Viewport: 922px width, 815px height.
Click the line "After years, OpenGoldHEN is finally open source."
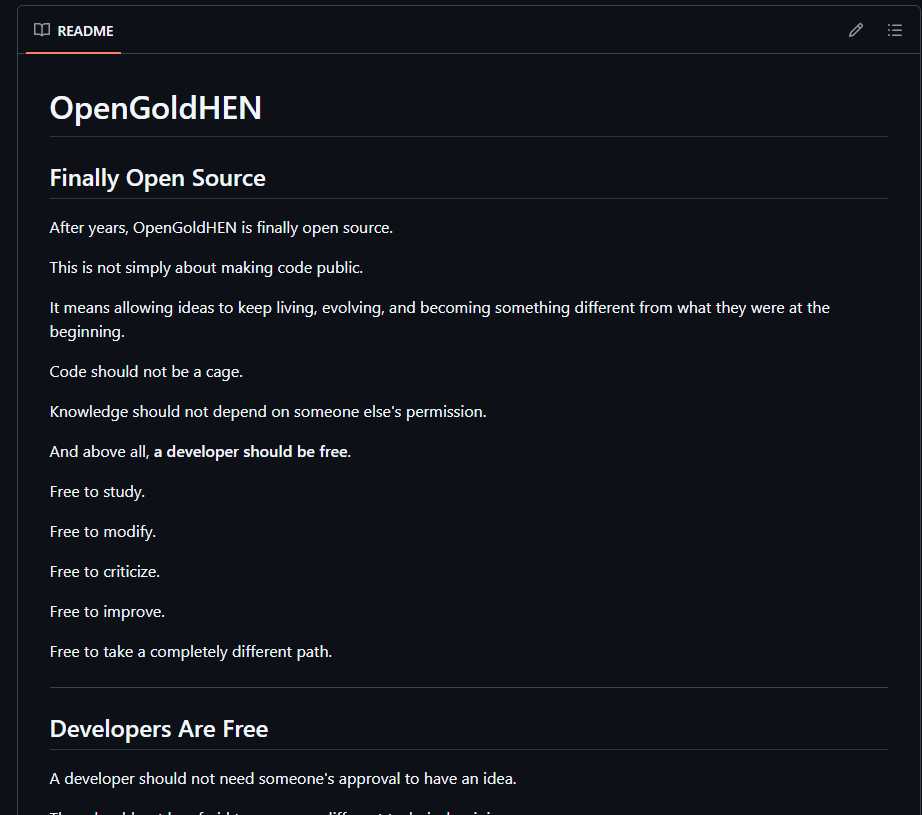221,228
